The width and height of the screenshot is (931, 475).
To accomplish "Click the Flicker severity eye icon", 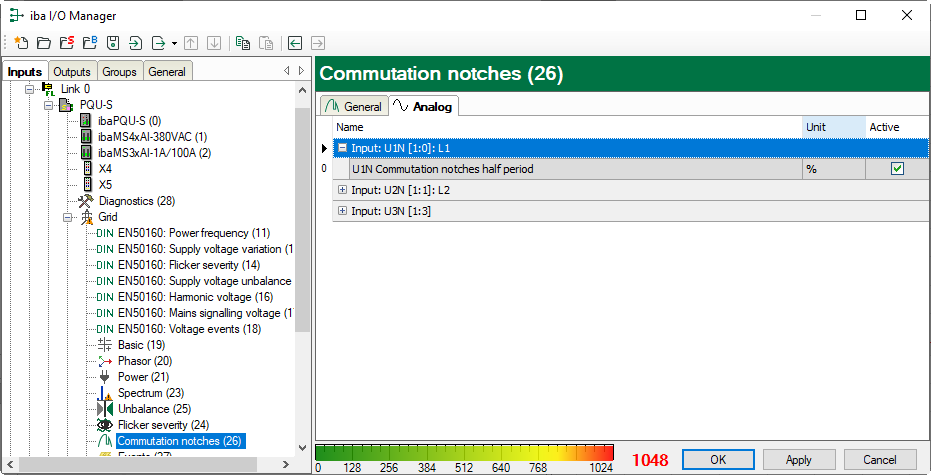I will [x=105, y=425].
